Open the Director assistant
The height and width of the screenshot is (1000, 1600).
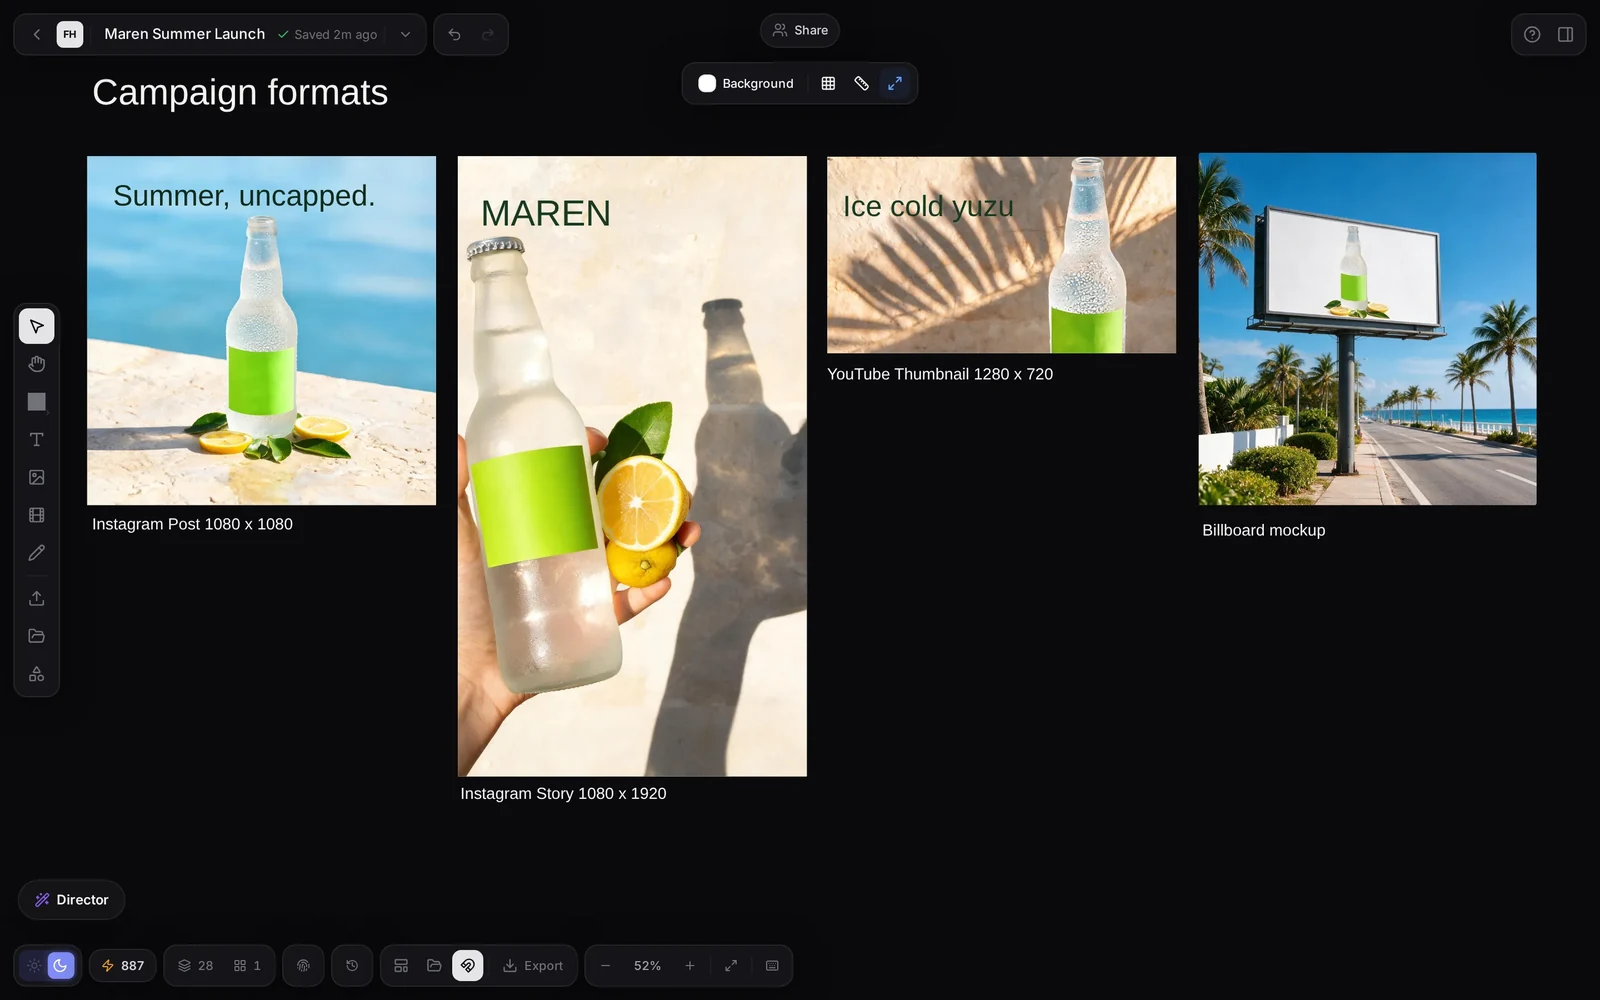coord(72,900)
